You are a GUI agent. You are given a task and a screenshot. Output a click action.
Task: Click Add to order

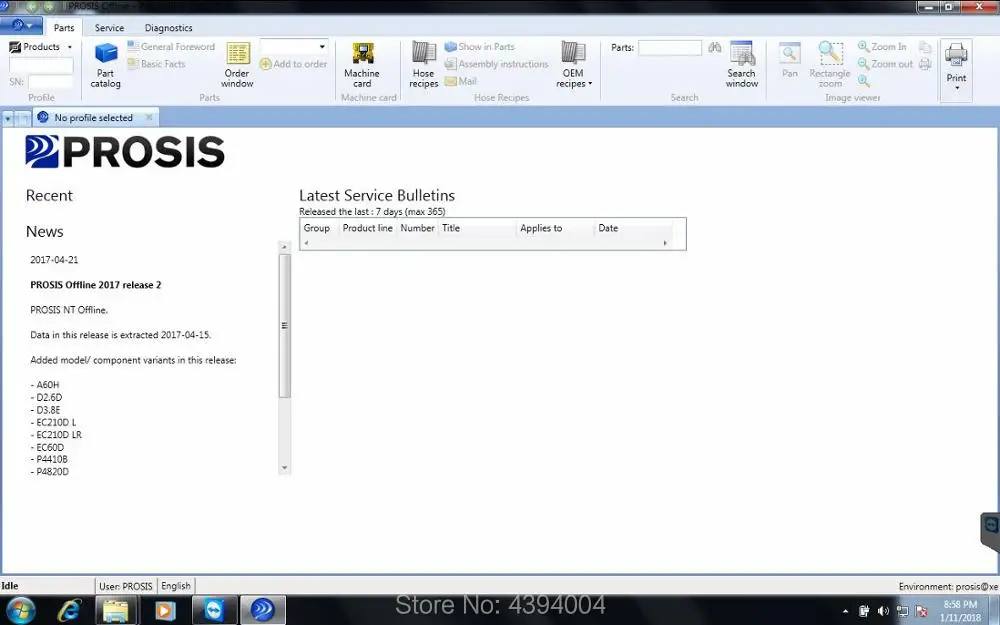pyautogui.click(x=293, y=64)
